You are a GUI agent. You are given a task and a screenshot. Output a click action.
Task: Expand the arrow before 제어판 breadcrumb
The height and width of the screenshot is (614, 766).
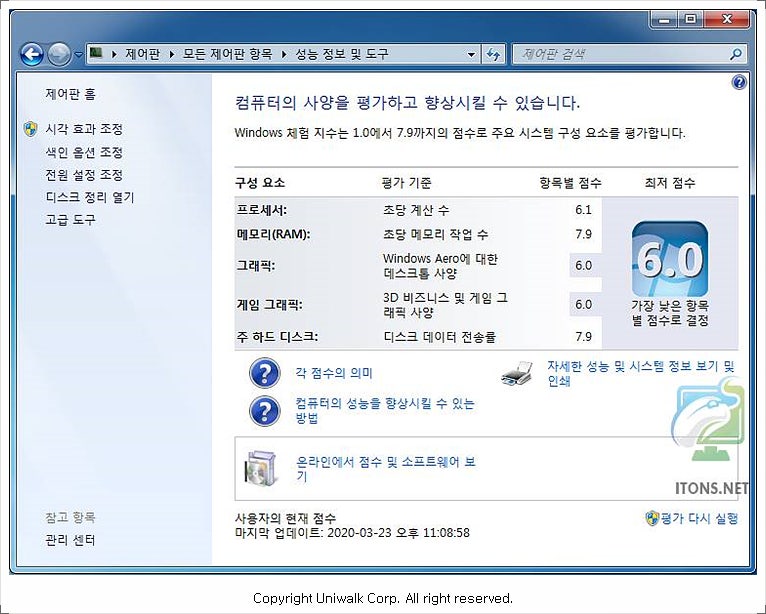click(x=114, y=54)
